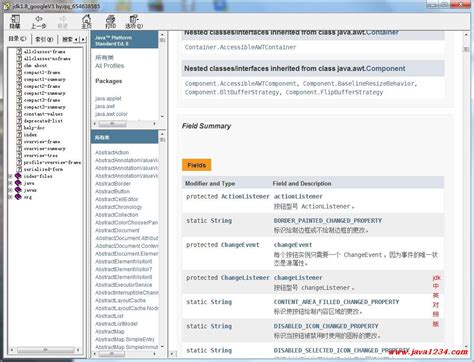The width and height of the screenshot is (474, 362).
Task: Click purple book icon for javax
Action: click(18, 190)
